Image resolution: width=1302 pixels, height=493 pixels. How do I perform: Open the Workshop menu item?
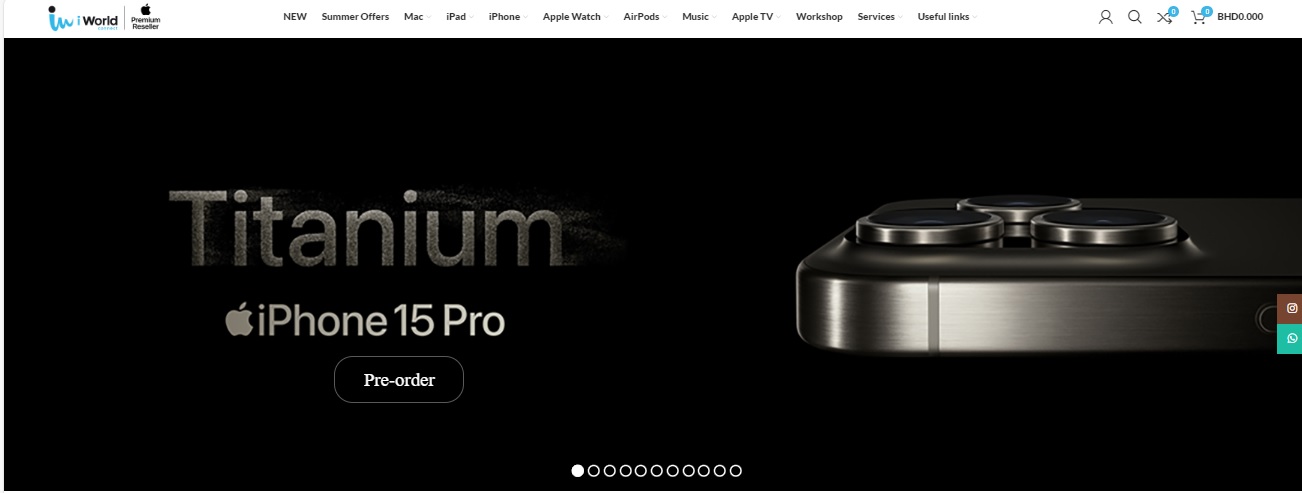click(819, 17)
